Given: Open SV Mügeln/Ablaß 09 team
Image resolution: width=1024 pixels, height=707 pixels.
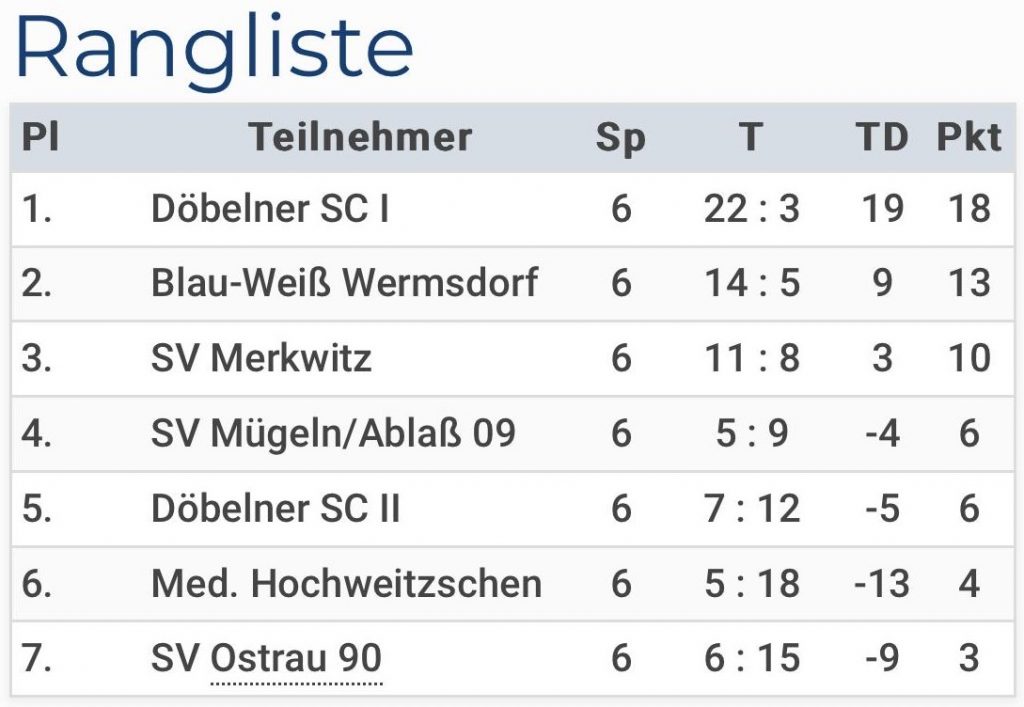Looking at the screenshot, I should pyautogui.click(x=333, y=433).
